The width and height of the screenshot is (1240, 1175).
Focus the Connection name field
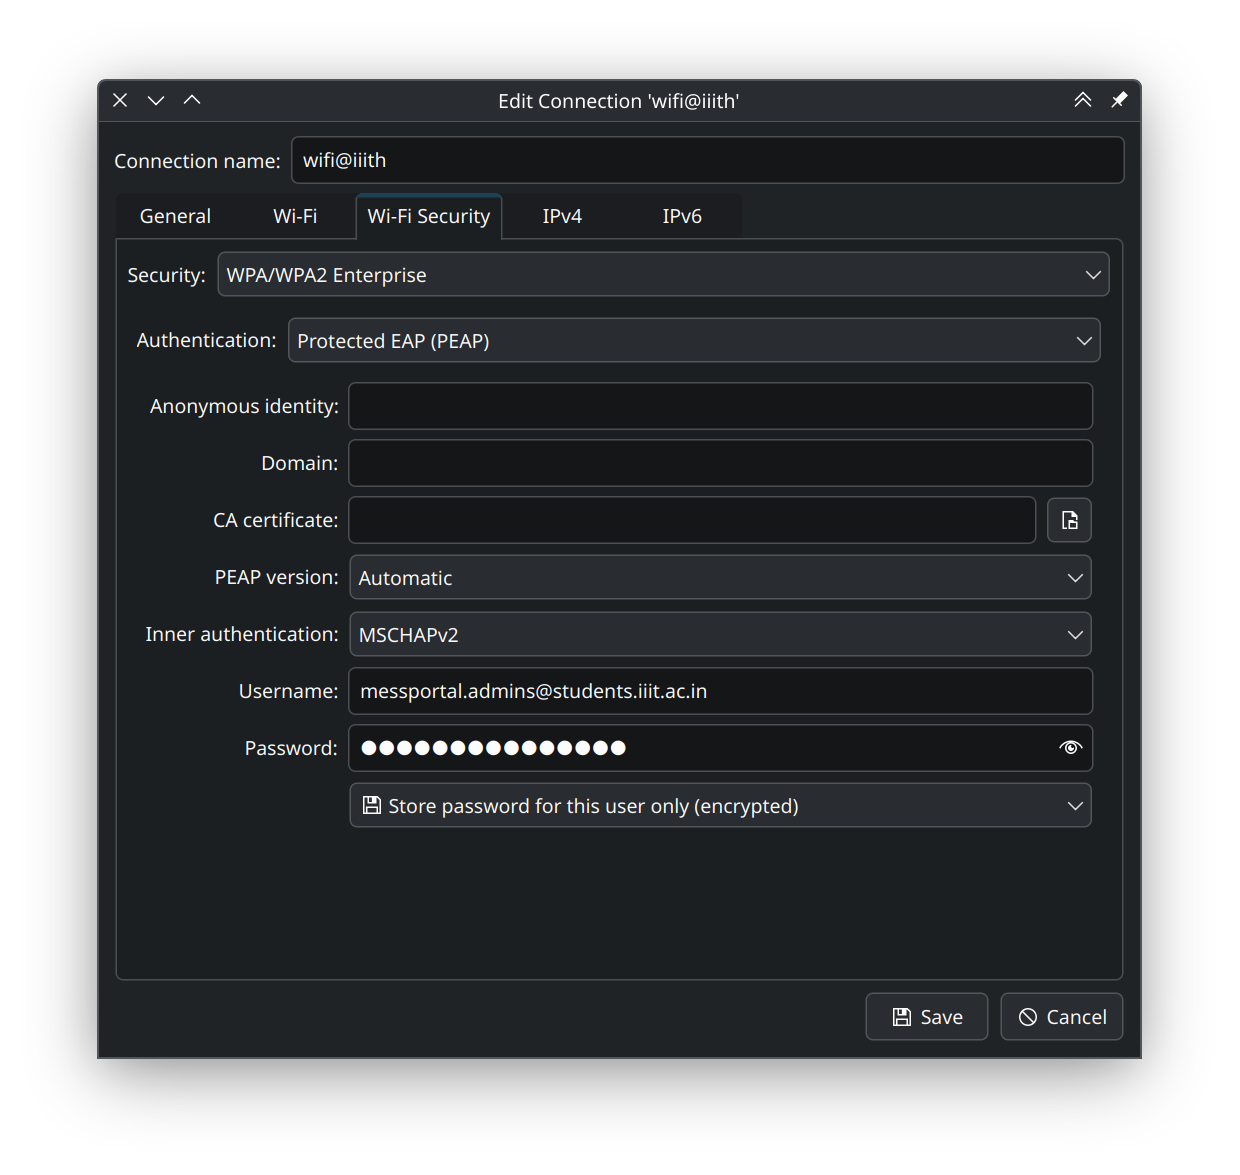click(x=708, y=160)
